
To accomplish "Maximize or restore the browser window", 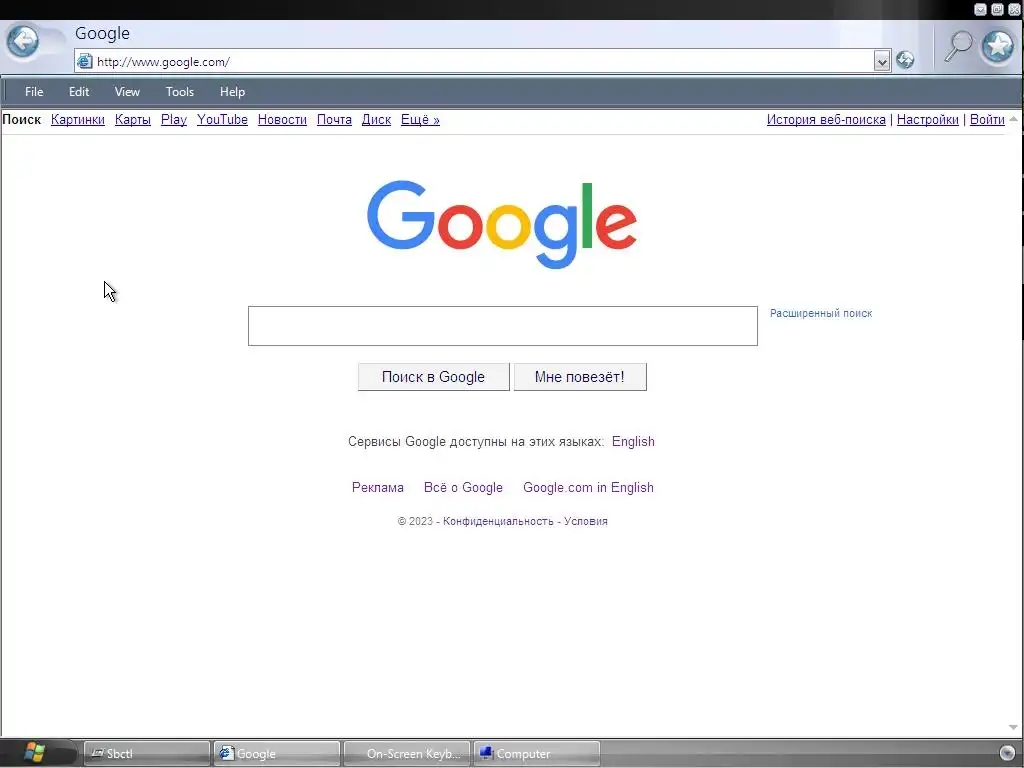I will coord(997,9).
